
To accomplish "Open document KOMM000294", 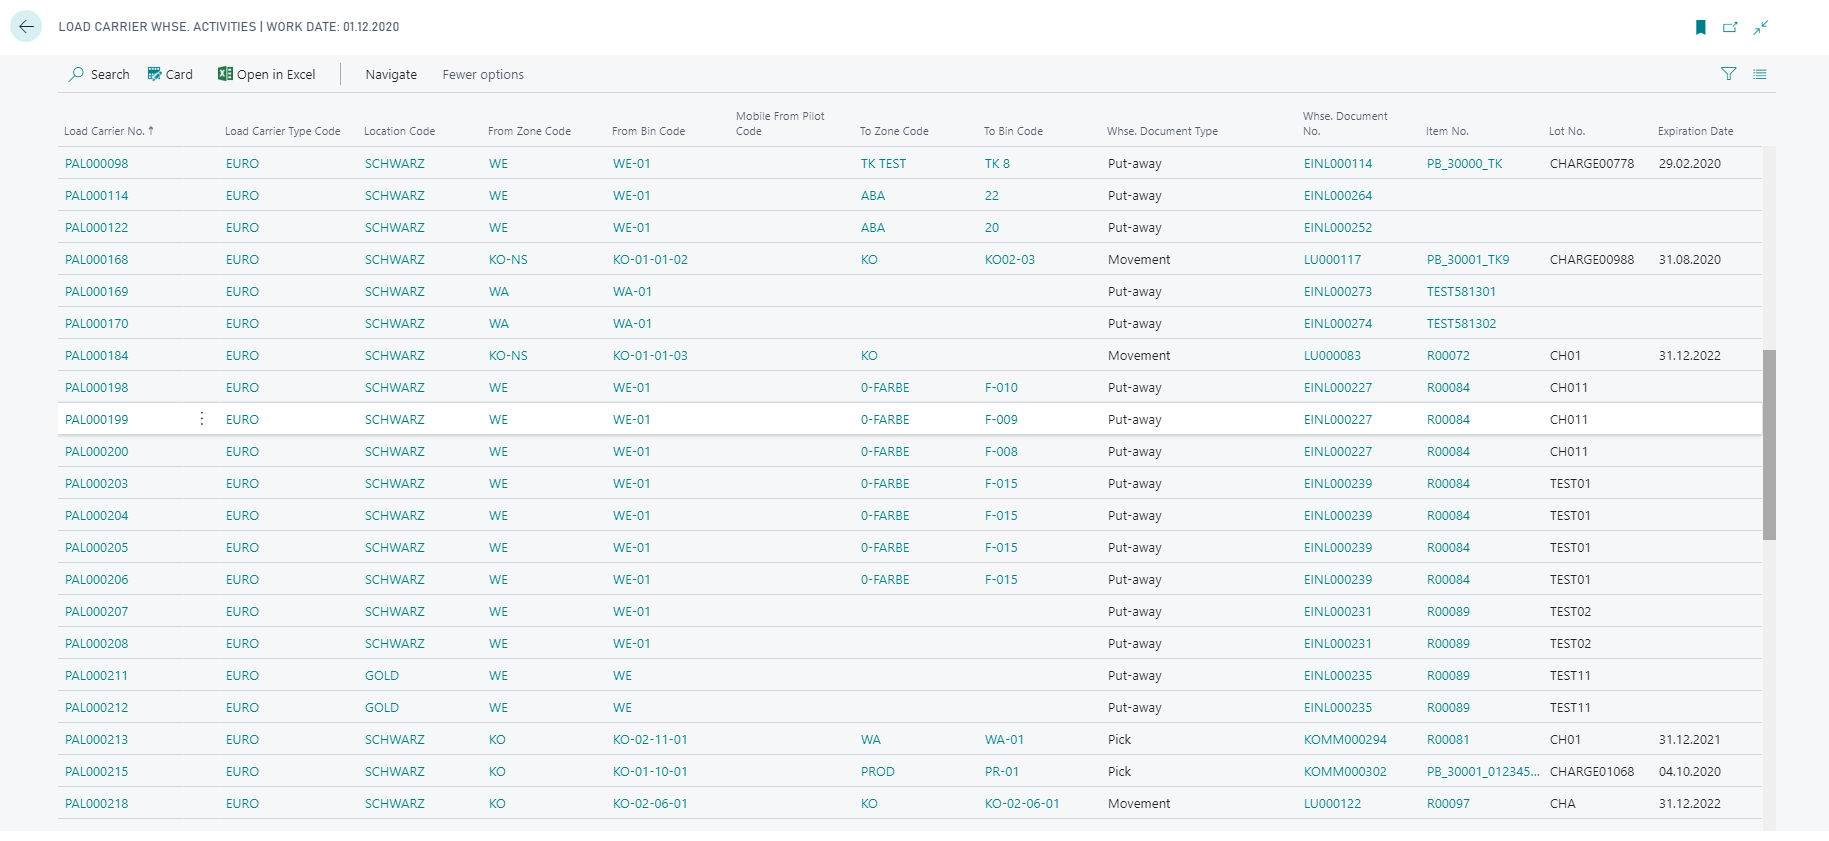I will point(1345,739).
